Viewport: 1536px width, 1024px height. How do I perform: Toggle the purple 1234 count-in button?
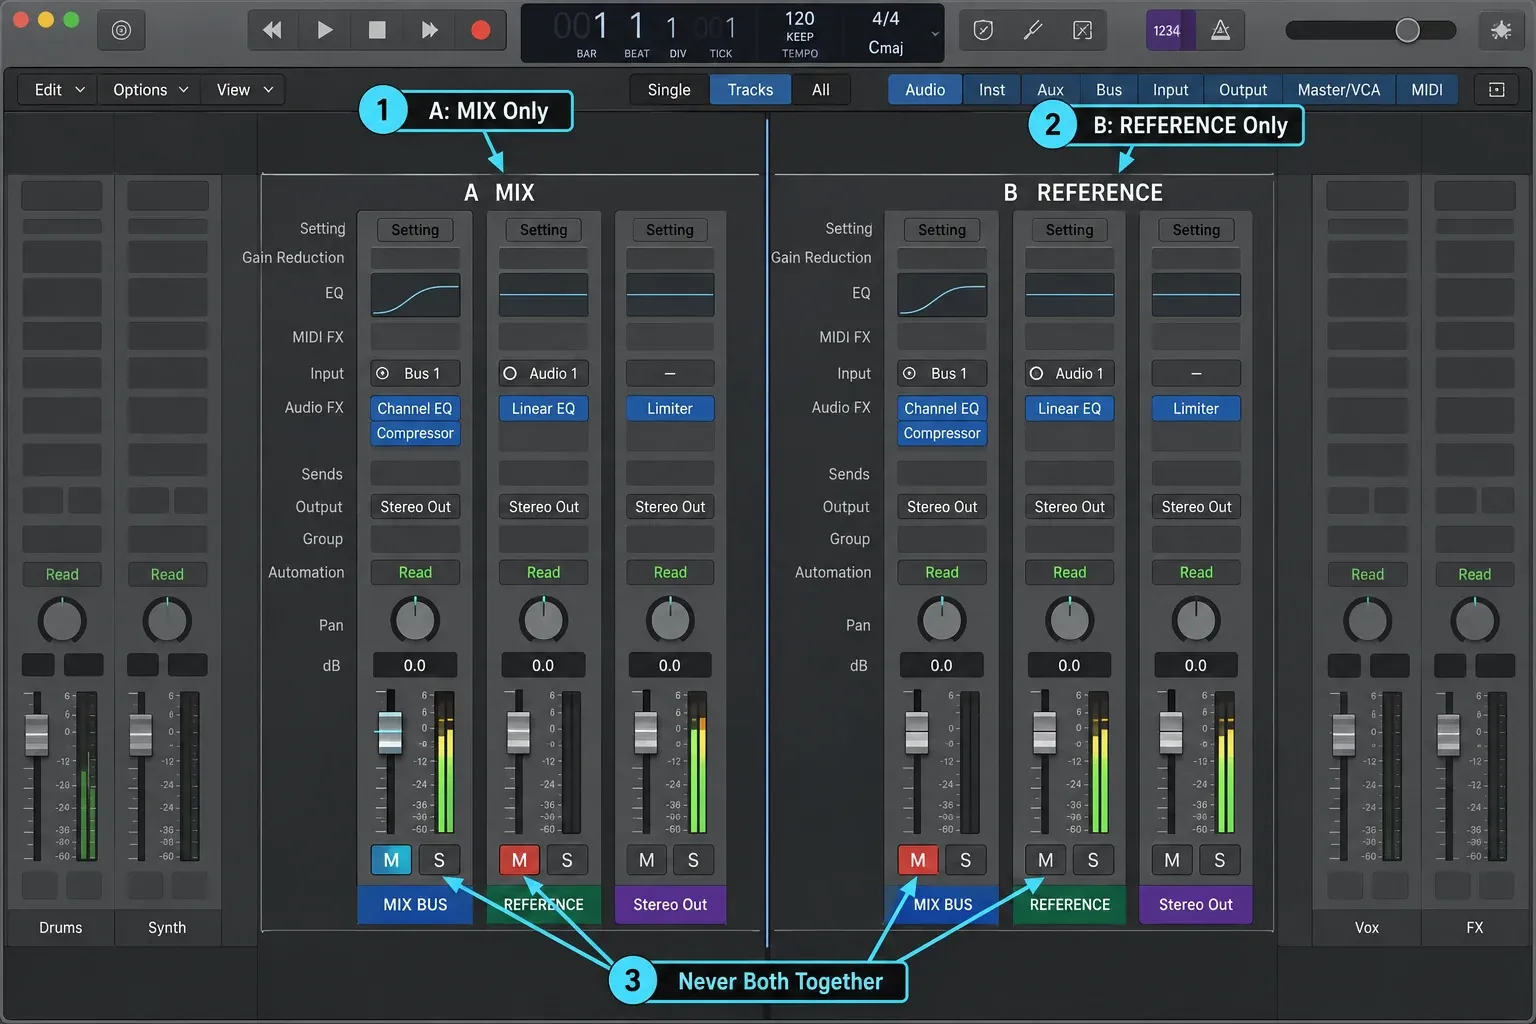coord(1167,30)
